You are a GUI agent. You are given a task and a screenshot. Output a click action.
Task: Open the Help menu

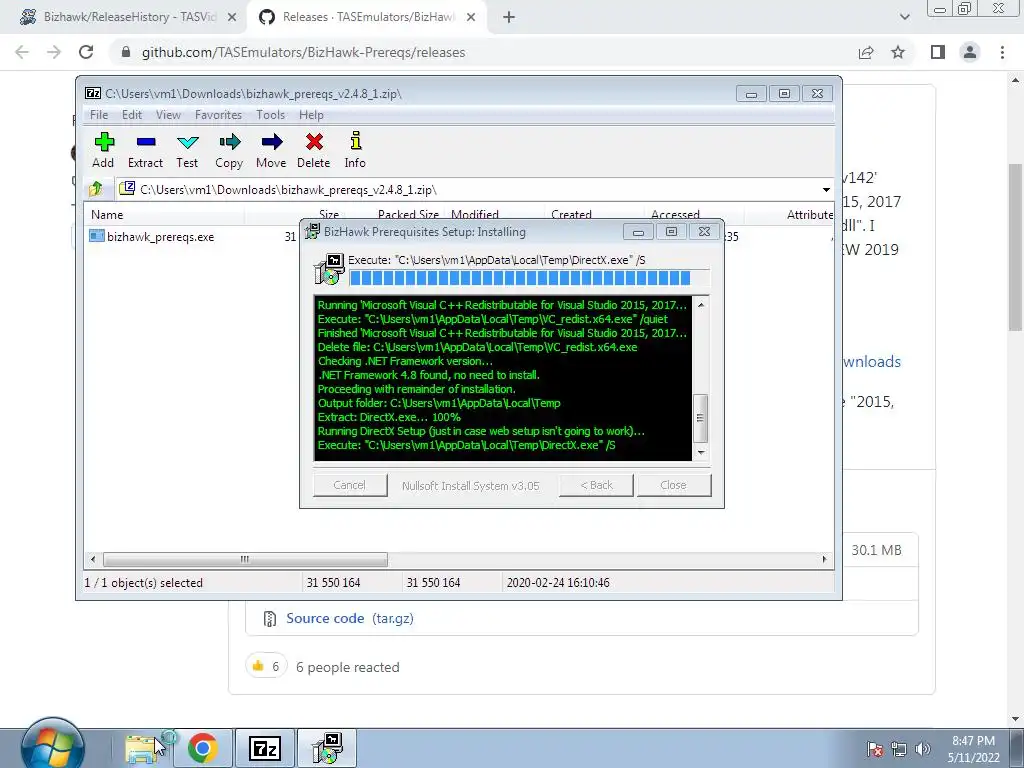311,115
